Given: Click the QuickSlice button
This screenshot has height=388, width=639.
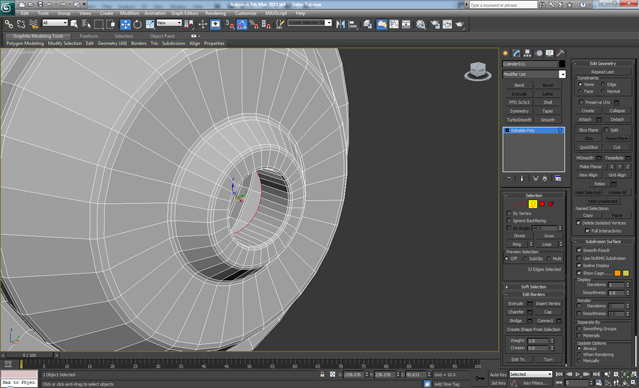Looking at the screenshot, I should [588, 147].
